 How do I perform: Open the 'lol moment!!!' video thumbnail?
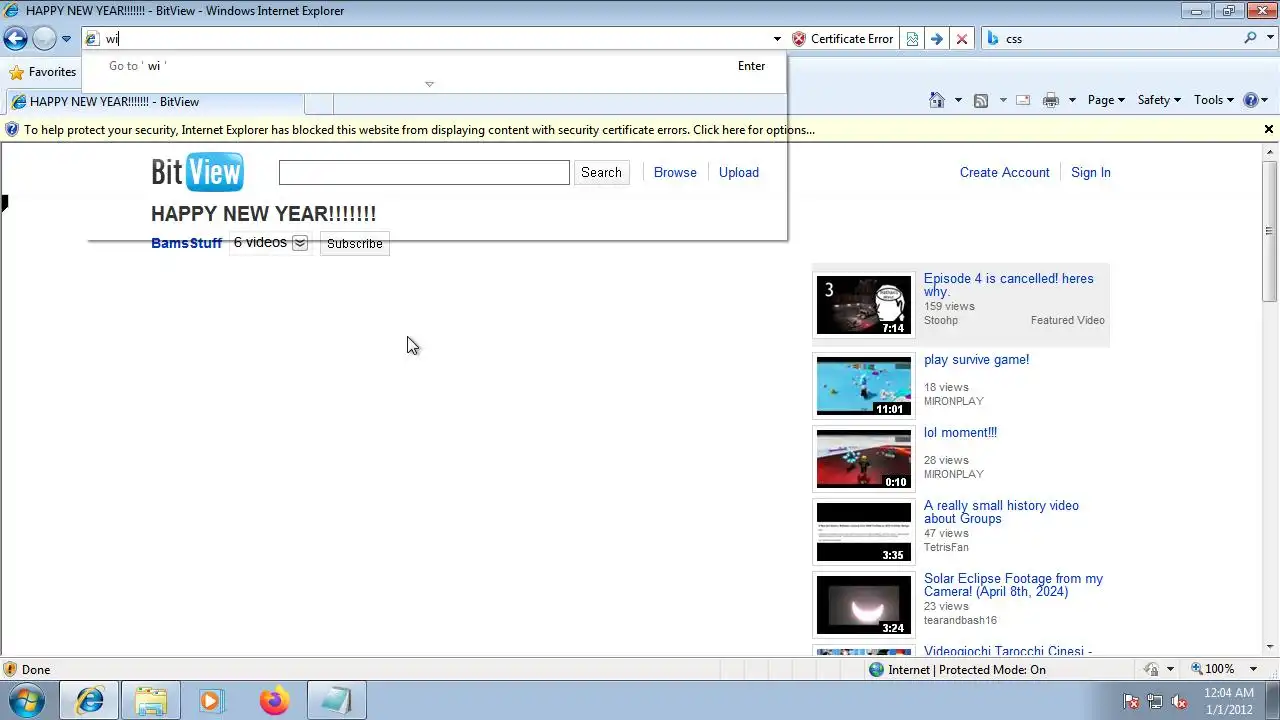[x=864, y=458]
